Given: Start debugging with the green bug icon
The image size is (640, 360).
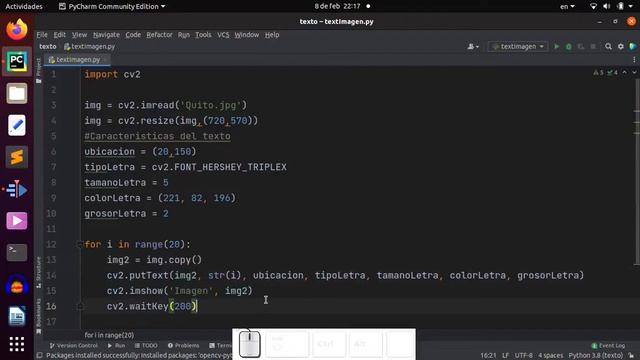Looking at the screenshot, I should tap(569, 47).
